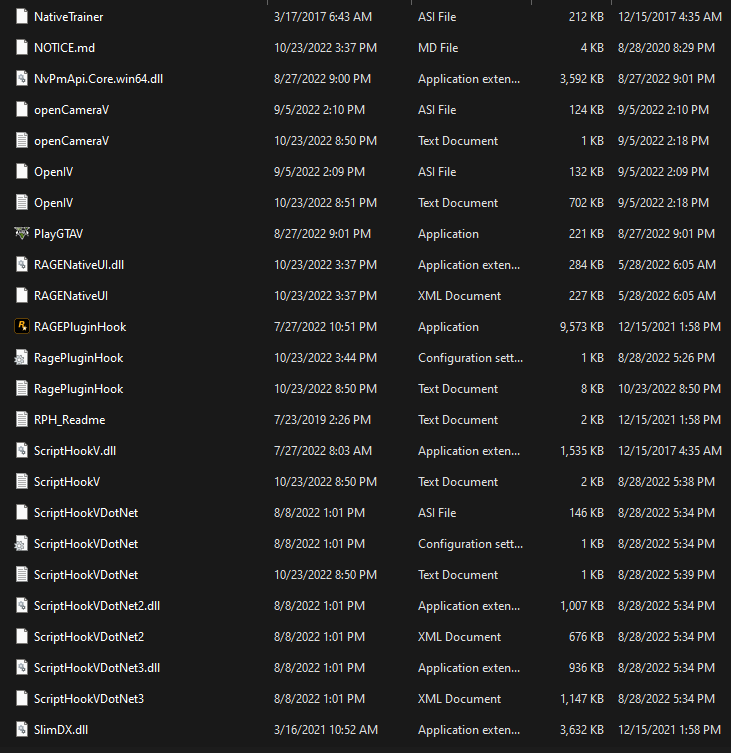The width and height of the screenshot is (731, 753).
Task: Select the date 3/16/2021 10:52 AM
Action: [x=326, y=729]
